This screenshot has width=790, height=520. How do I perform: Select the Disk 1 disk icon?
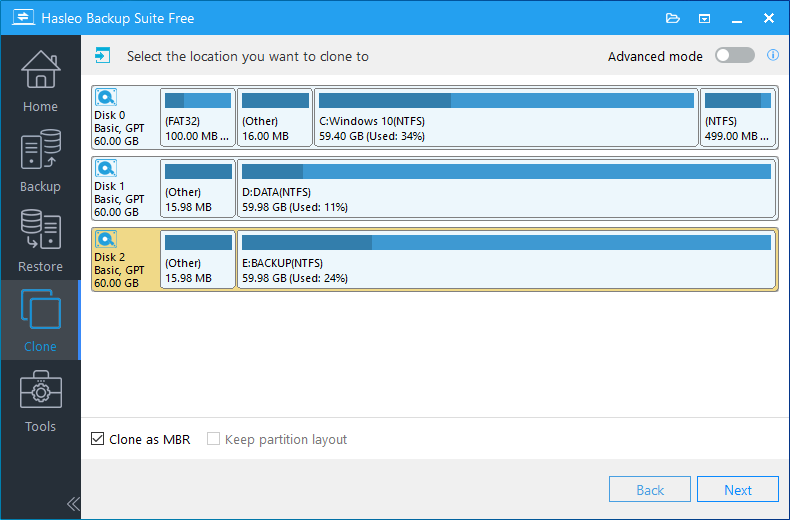106,168
